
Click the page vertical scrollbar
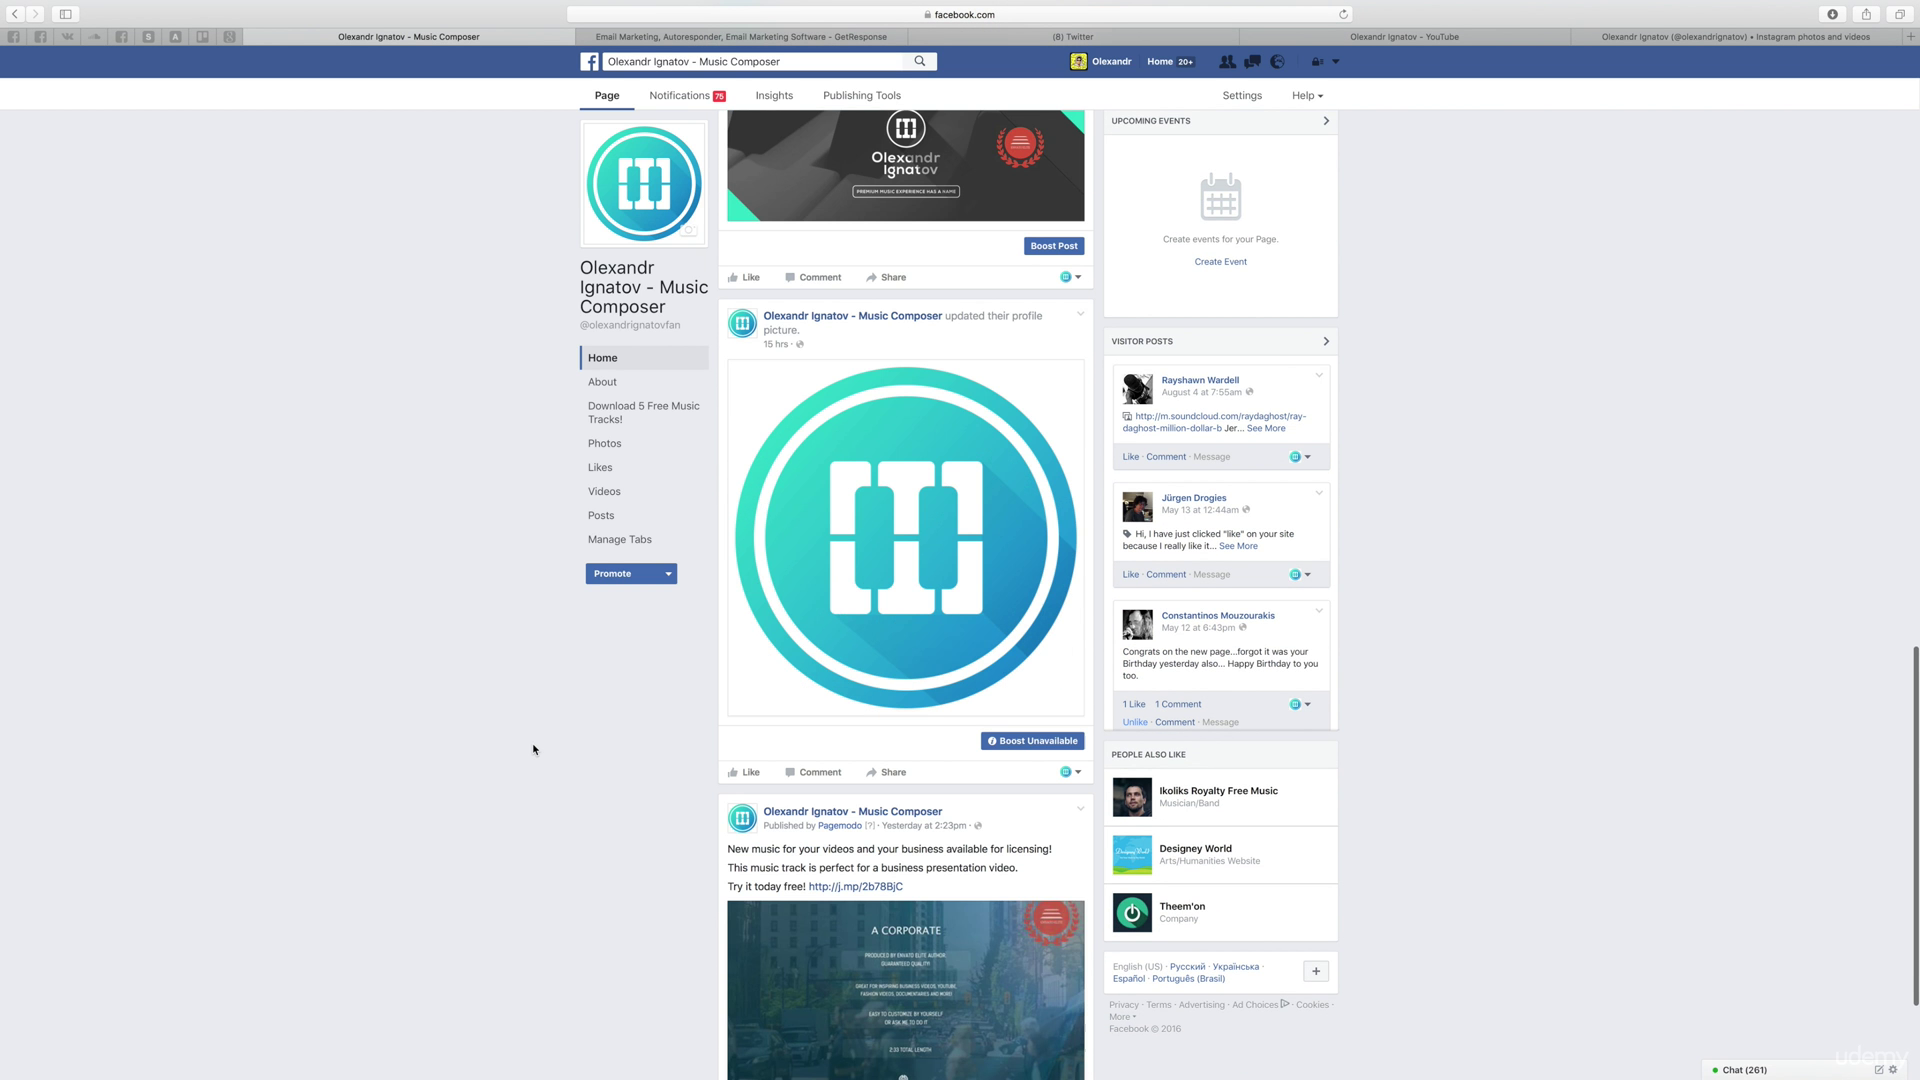tap(1915, 825)
